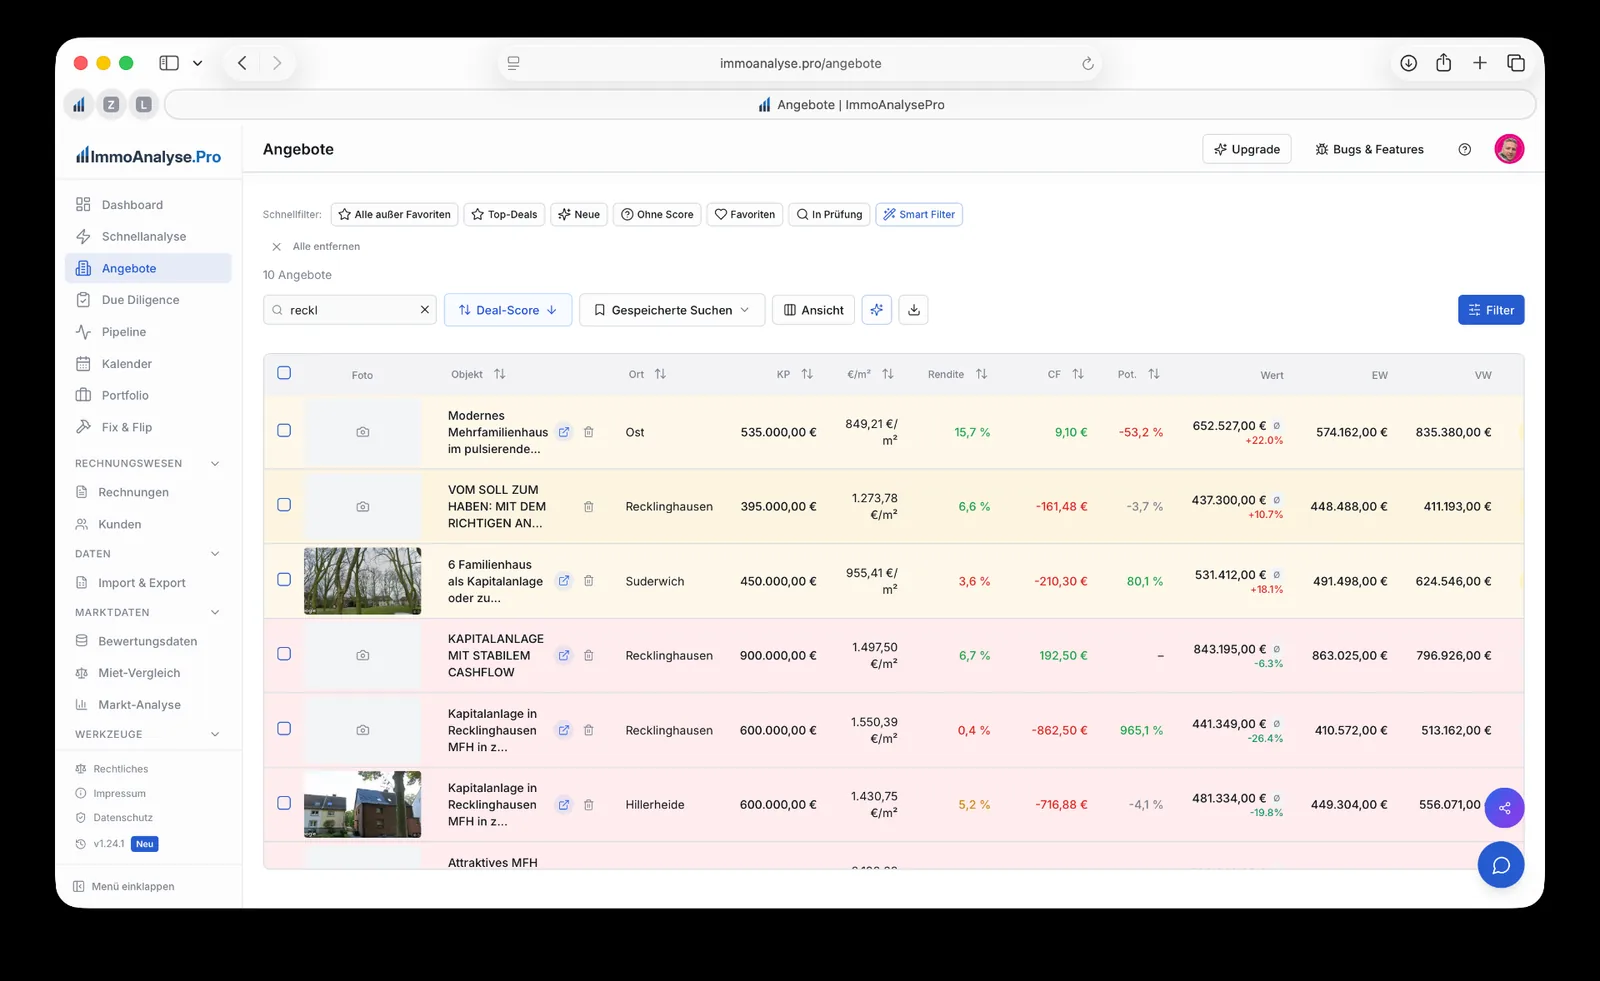Viewport: 1600px width, 981px height.
Task: Open external link for Hillerheide listing
Action: coord(564,805)
